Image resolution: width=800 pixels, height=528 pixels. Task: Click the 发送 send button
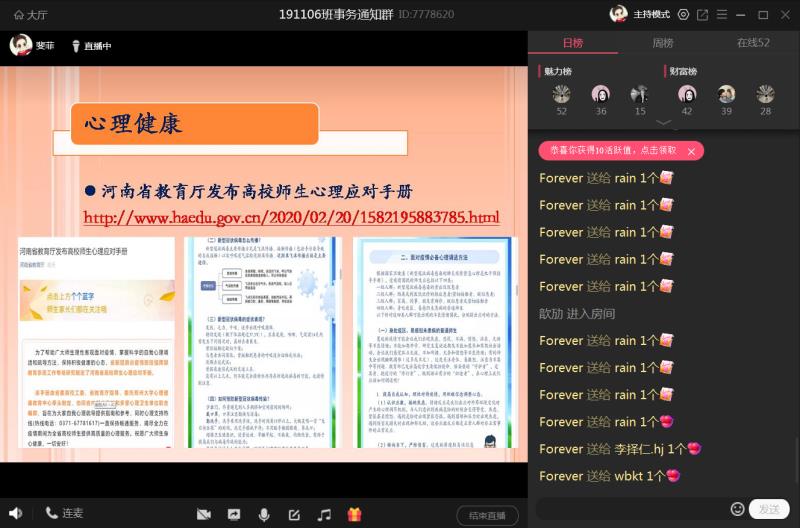click(x=769, y=509)
